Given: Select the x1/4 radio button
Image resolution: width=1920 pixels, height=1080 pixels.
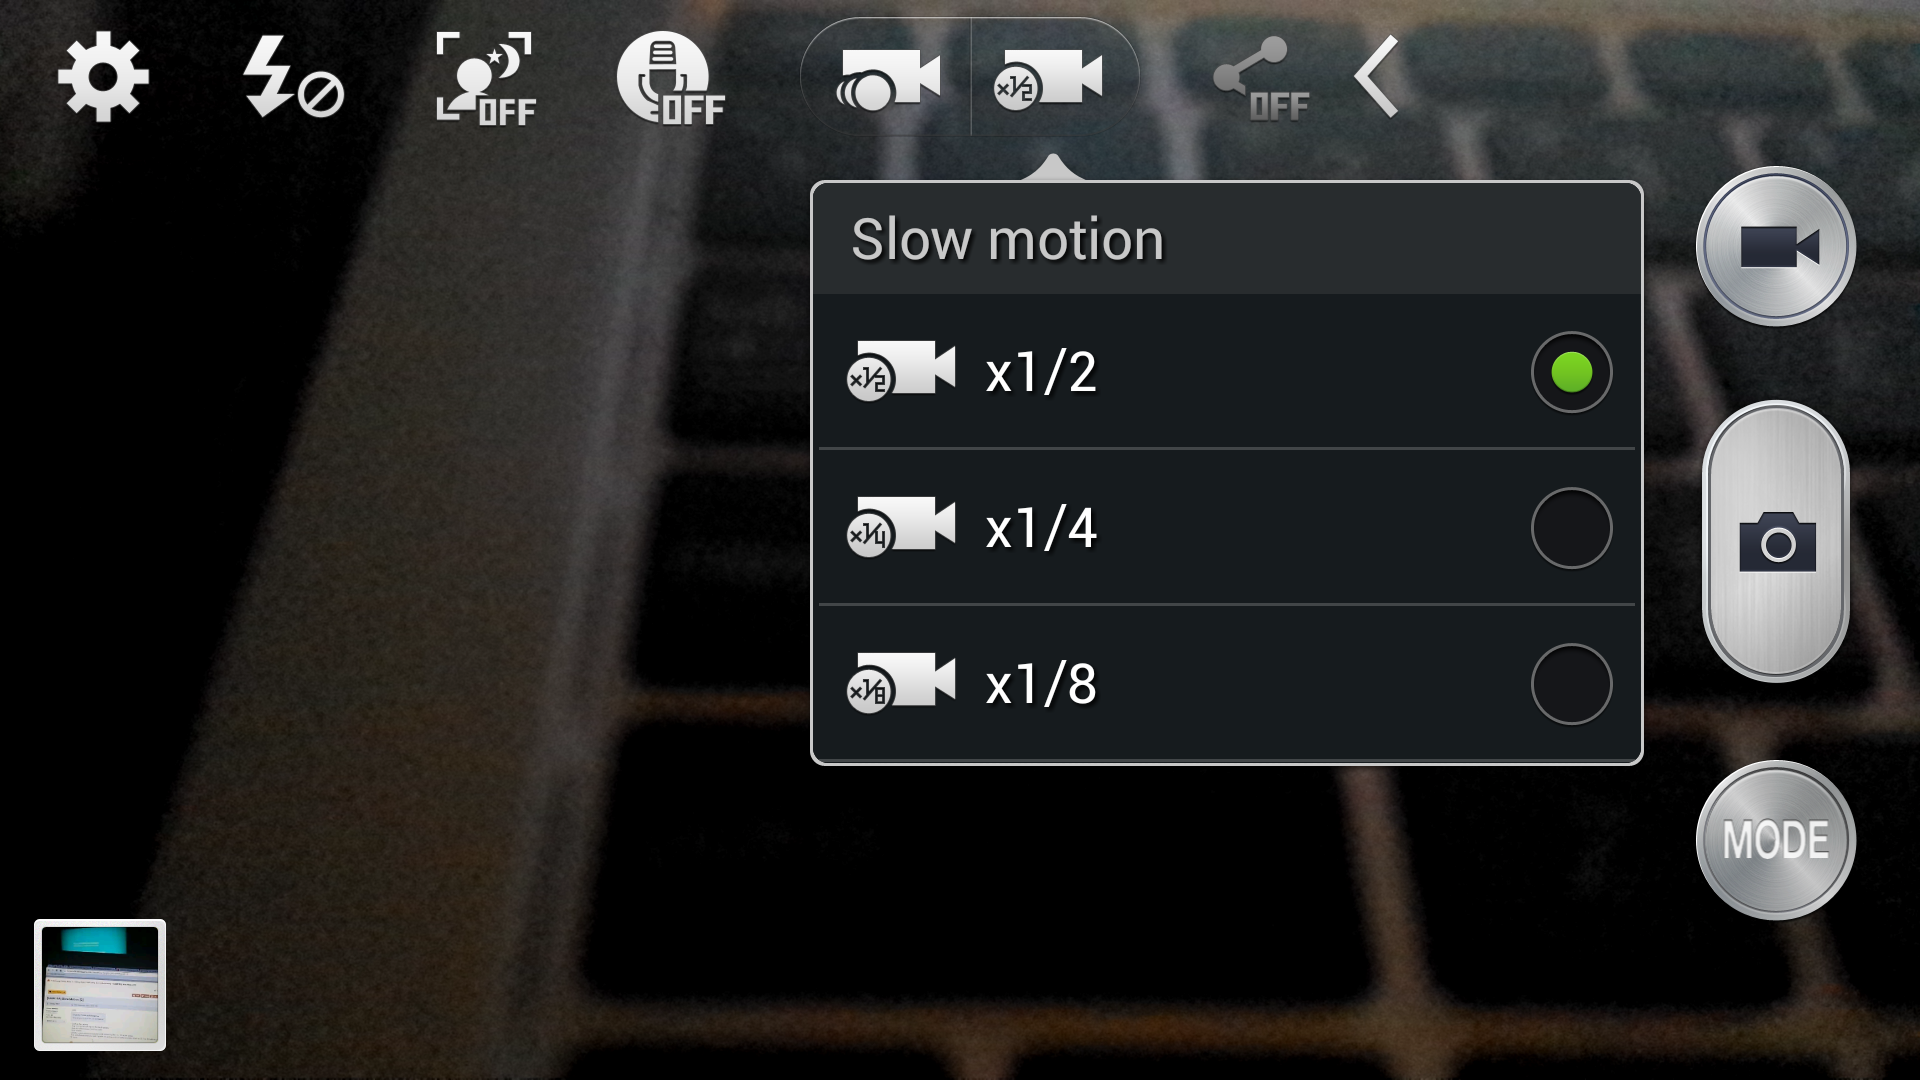Looking at the screenshot, I should (1571, 528).
